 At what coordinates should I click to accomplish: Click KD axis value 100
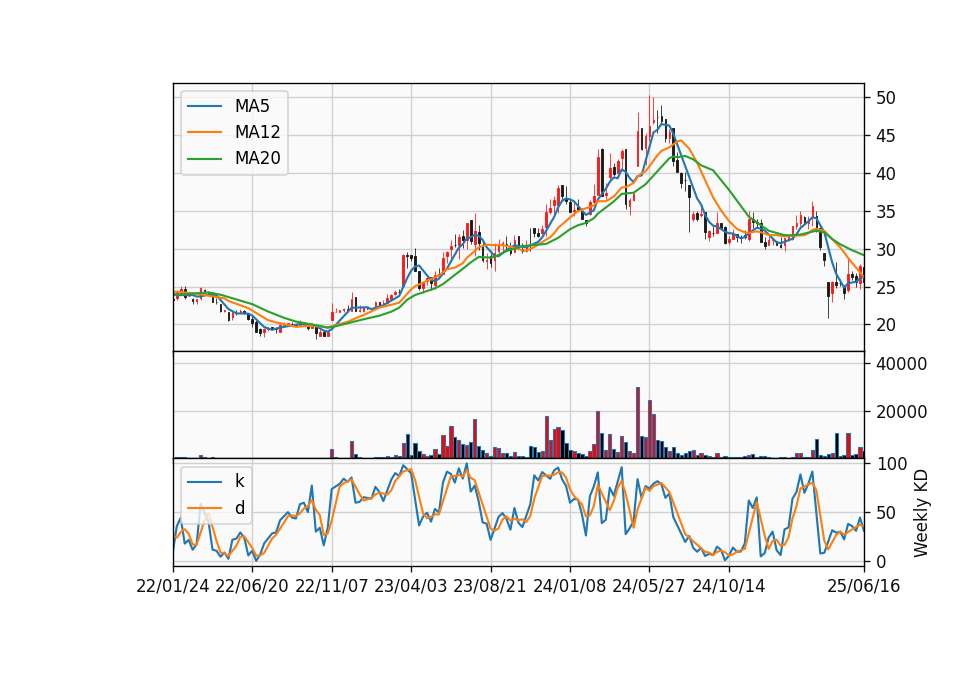pos(891,464)
